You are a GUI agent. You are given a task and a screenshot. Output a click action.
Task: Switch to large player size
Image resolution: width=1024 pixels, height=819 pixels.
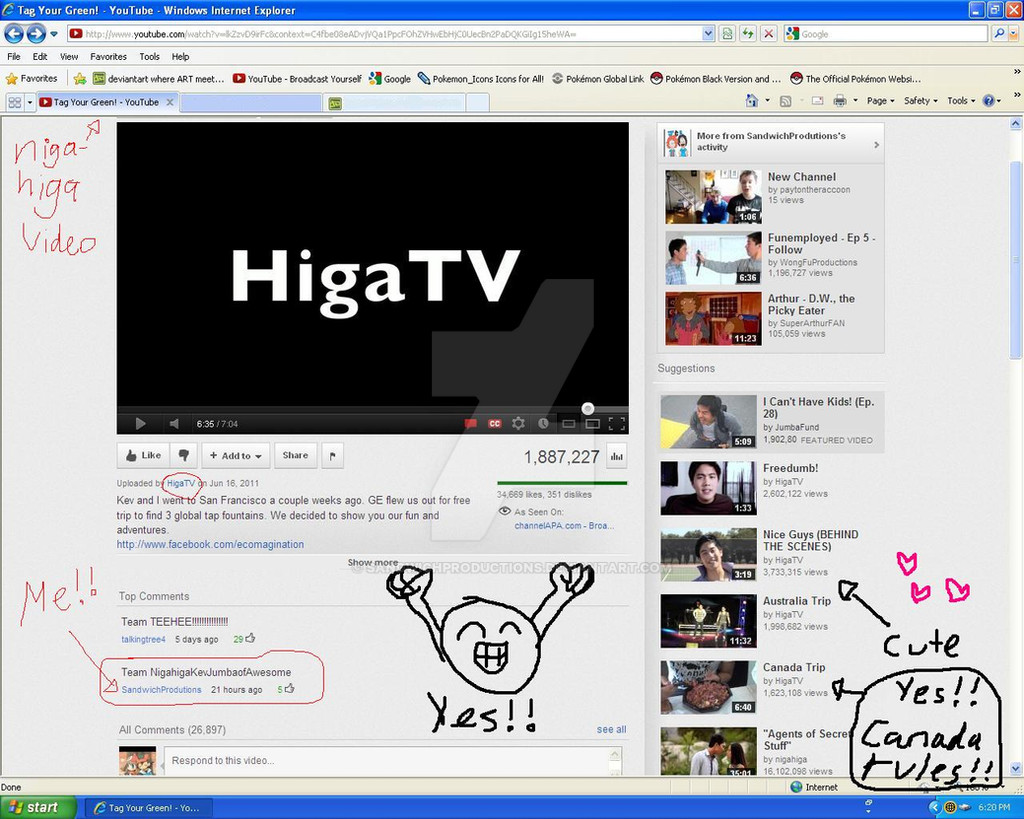click(592, 424)
